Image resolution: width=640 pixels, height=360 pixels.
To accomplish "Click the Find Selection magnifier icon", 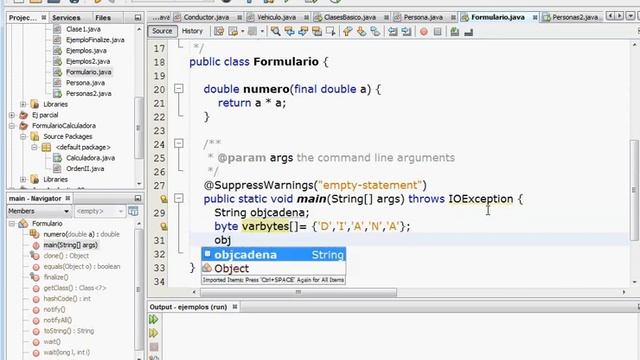I will point(276,31).
